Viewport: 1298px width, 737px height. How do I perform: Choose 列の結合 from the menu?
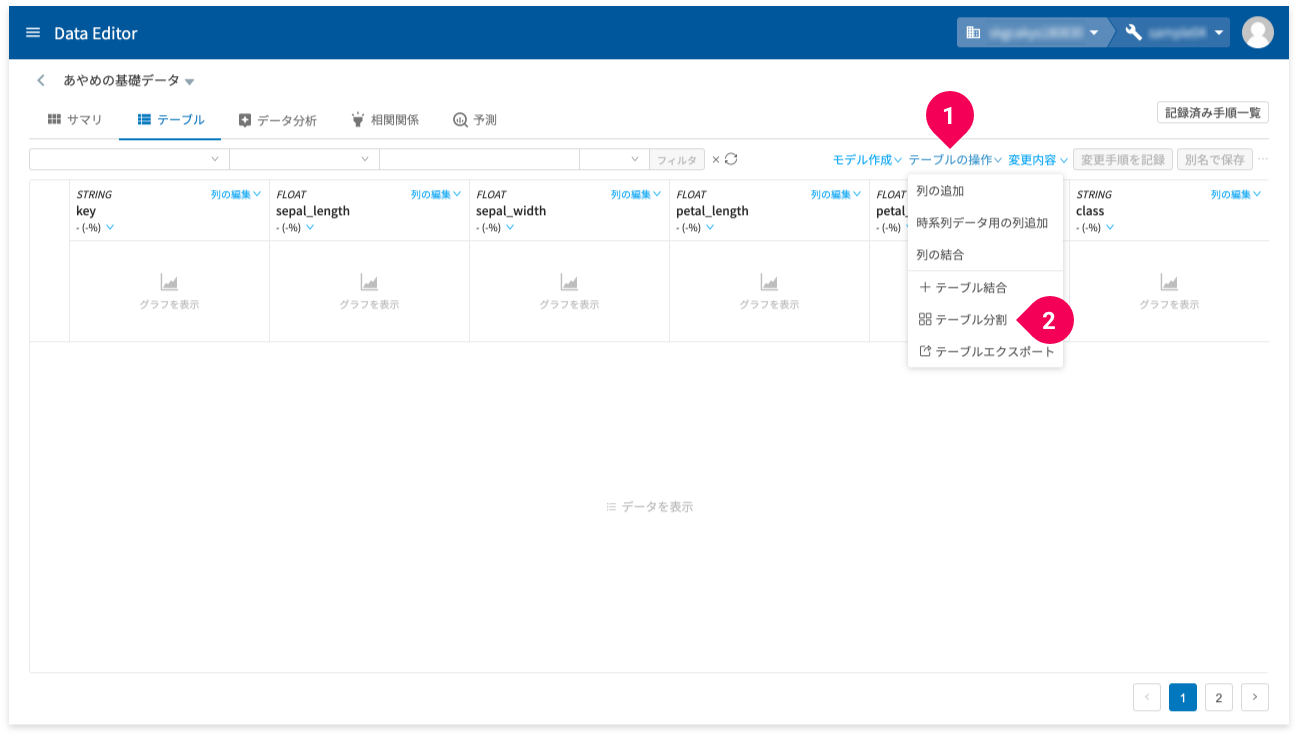pos(985,255)
